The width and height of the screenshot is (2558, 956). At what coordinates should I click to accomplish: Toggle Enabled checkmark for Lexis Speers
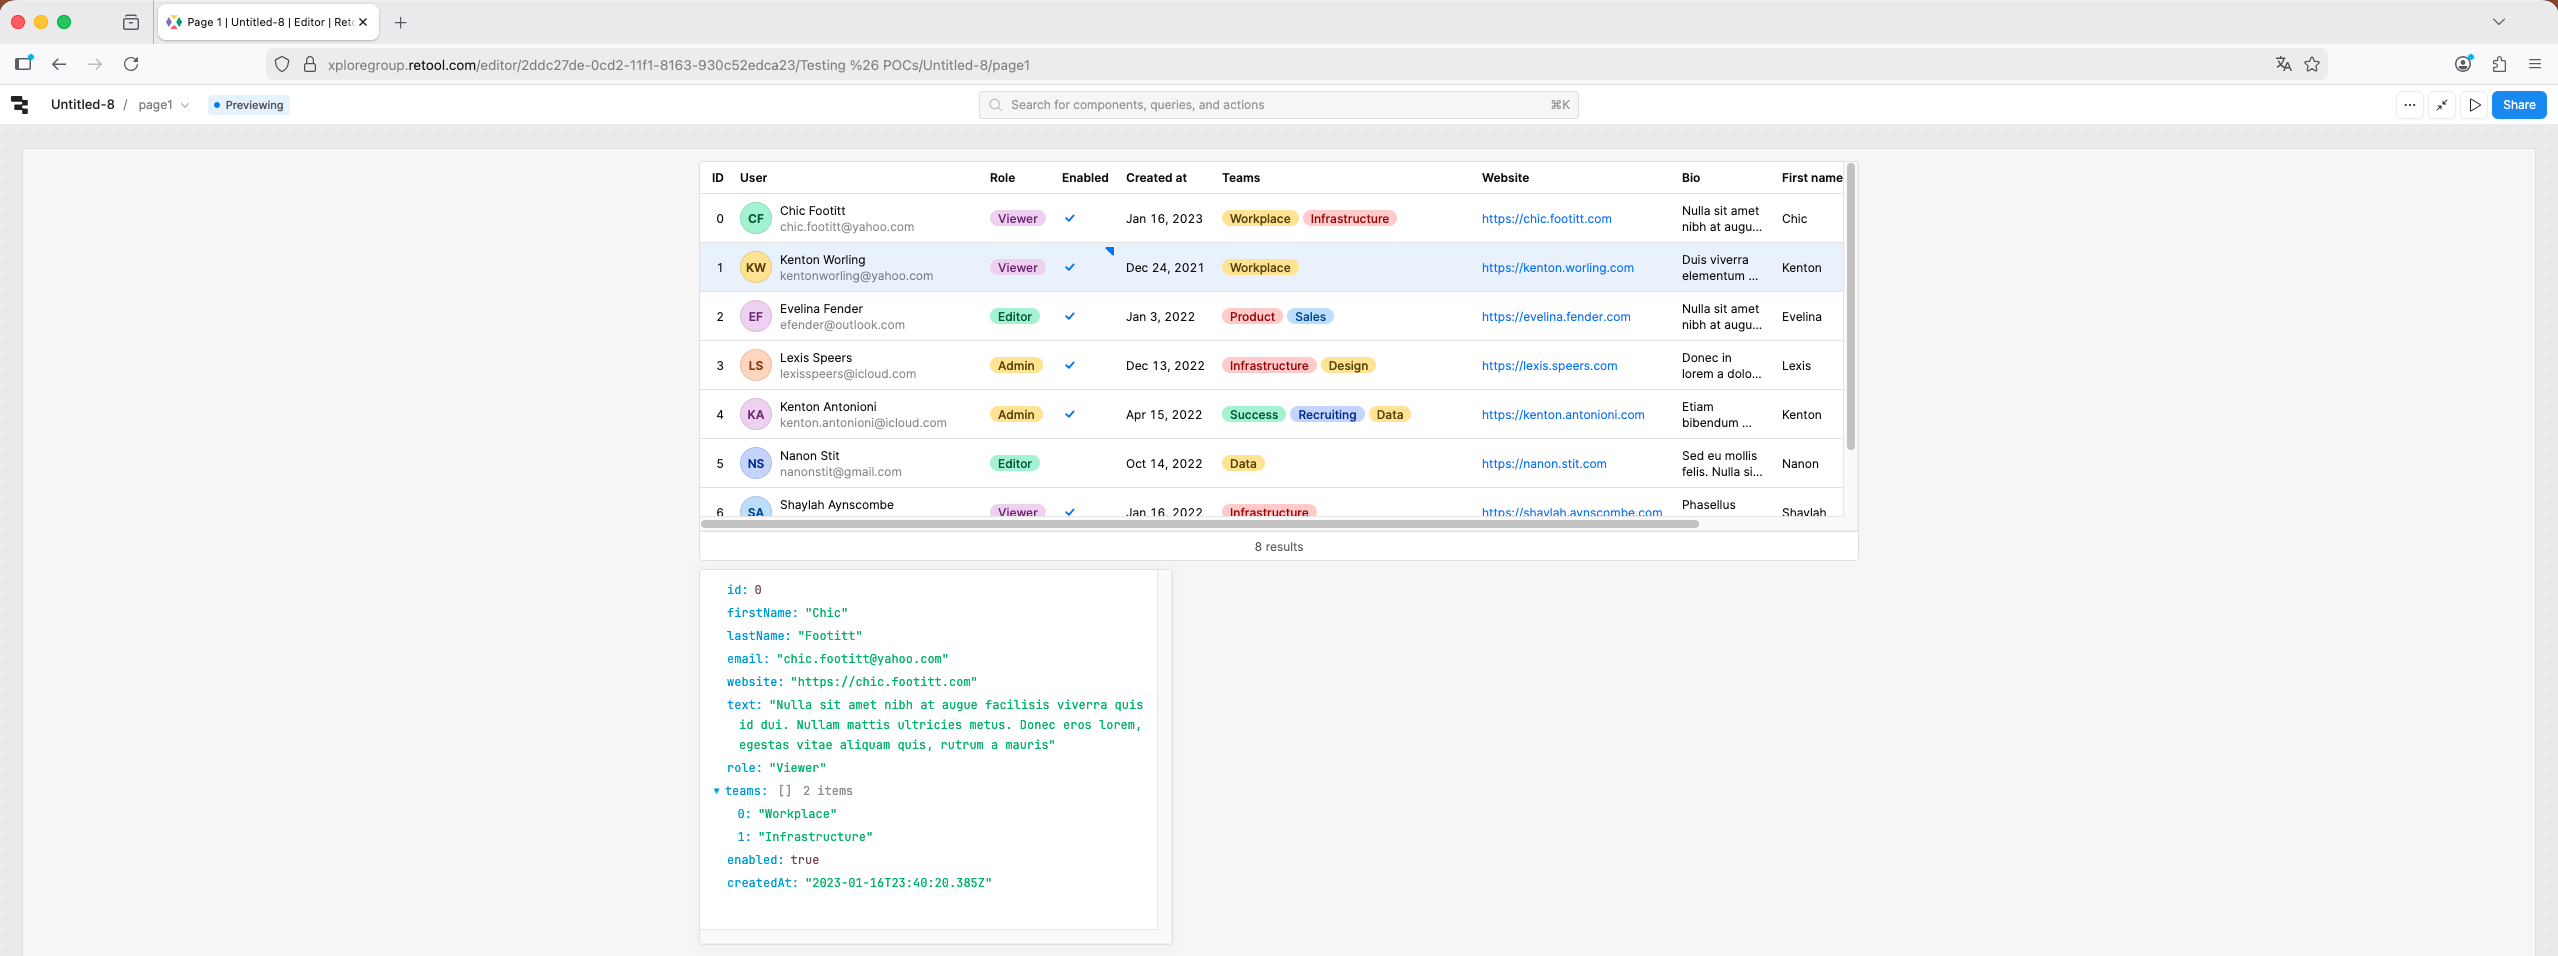coord(1070,365)
